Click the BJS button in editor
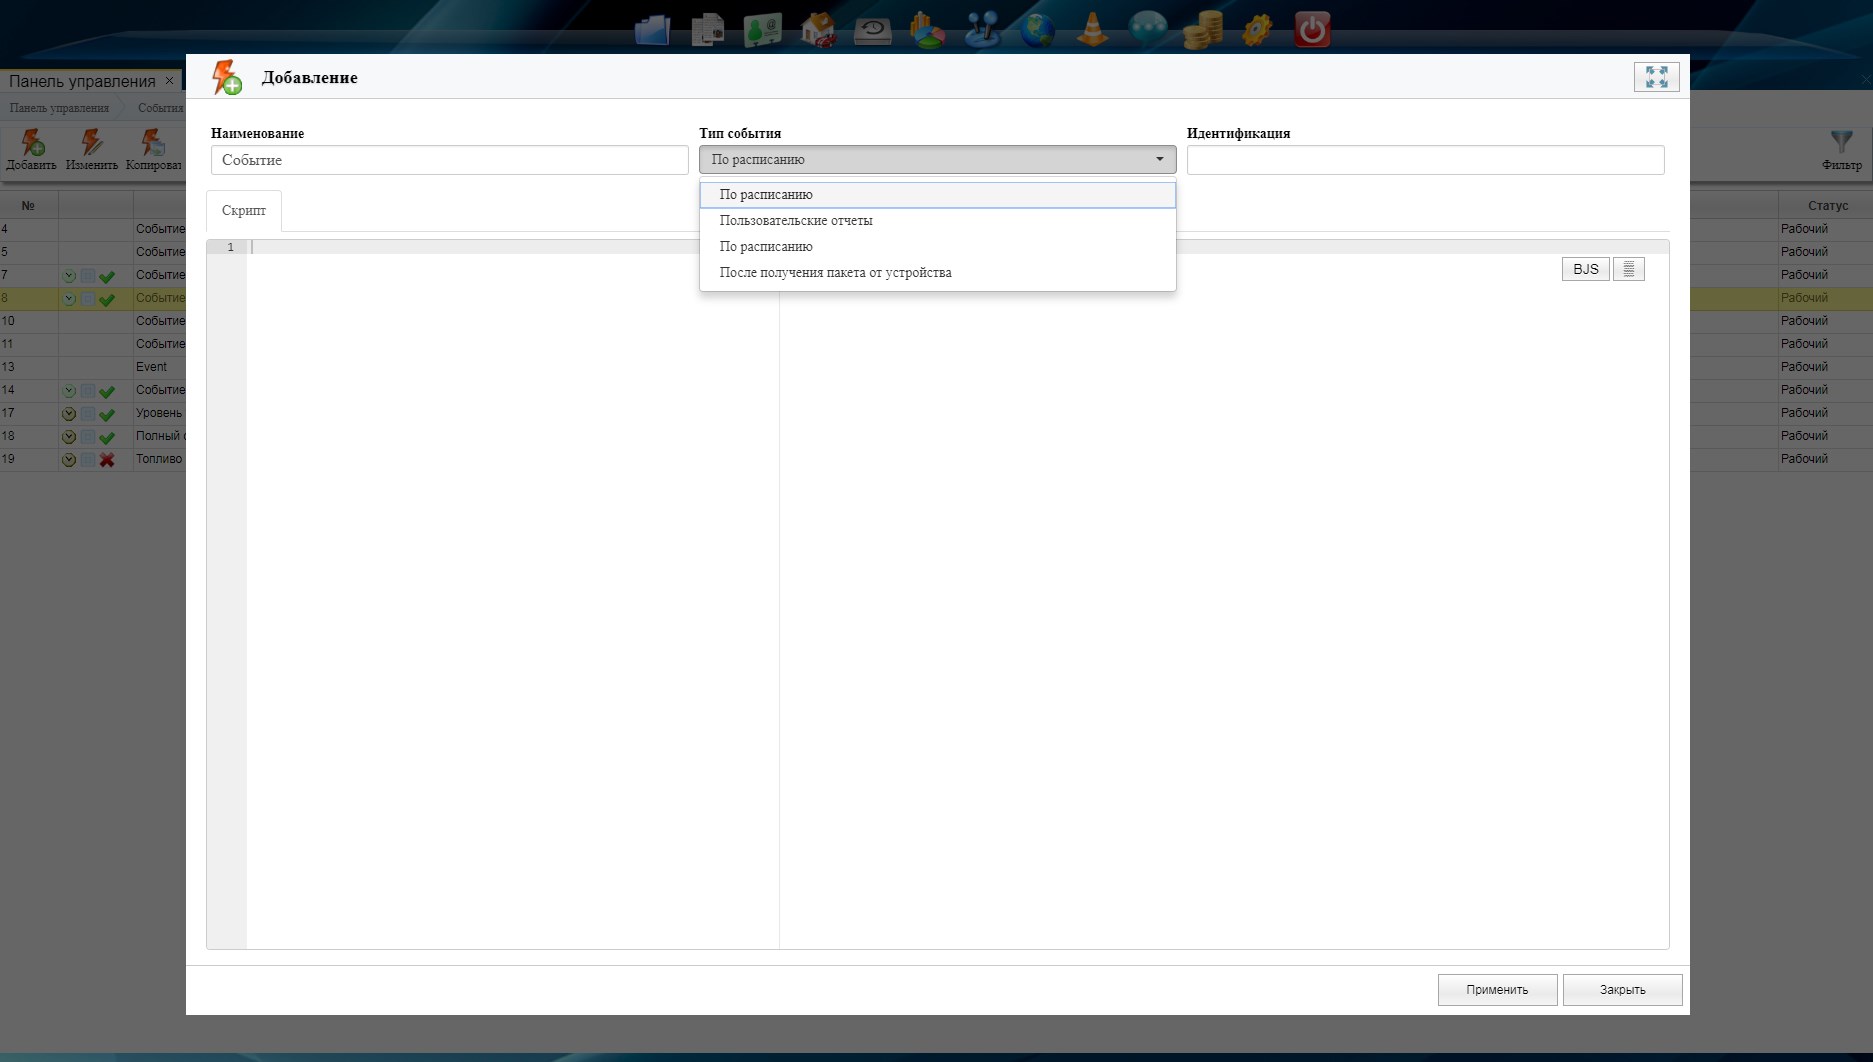Viewport: 1873px width, 1062px height. (x=1585, y=269)
